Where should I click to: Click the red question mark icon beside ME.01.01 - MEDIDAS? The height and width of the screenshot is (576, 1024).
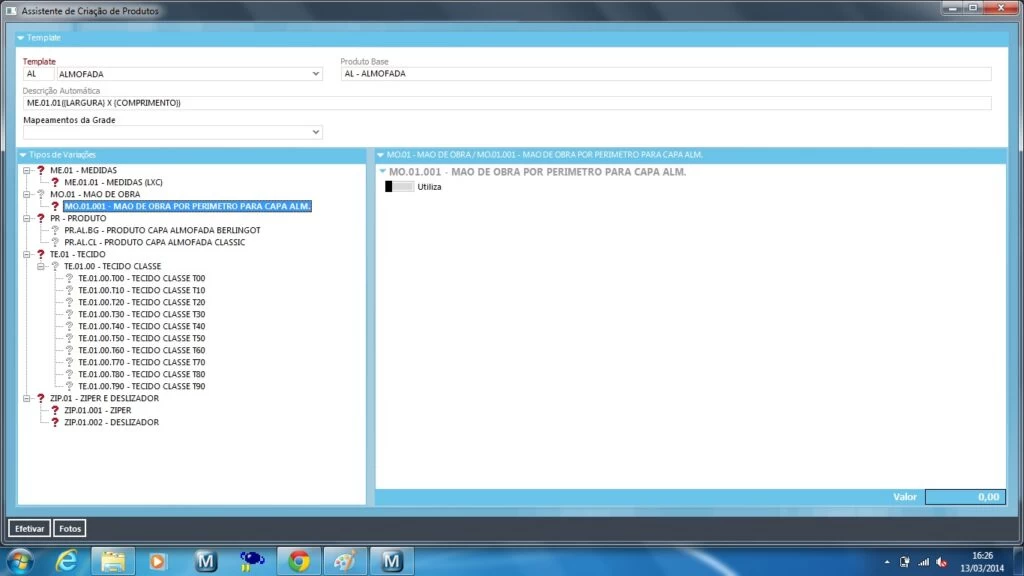[x=56, y=182]
